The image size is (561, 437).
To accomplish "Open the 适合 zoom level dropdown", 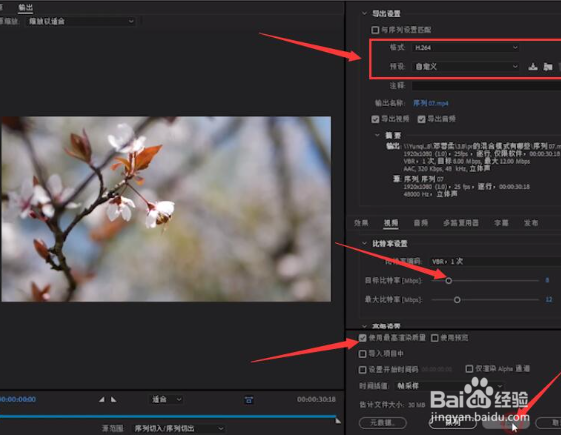I will click(167, 399).
